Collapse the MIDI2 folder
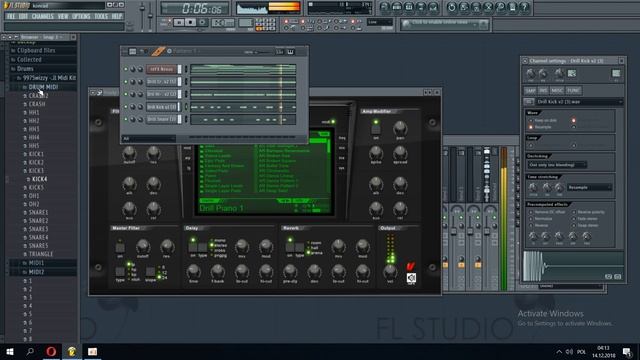Image resolution: width=640 pixels, height=360 pixels. 36,272
